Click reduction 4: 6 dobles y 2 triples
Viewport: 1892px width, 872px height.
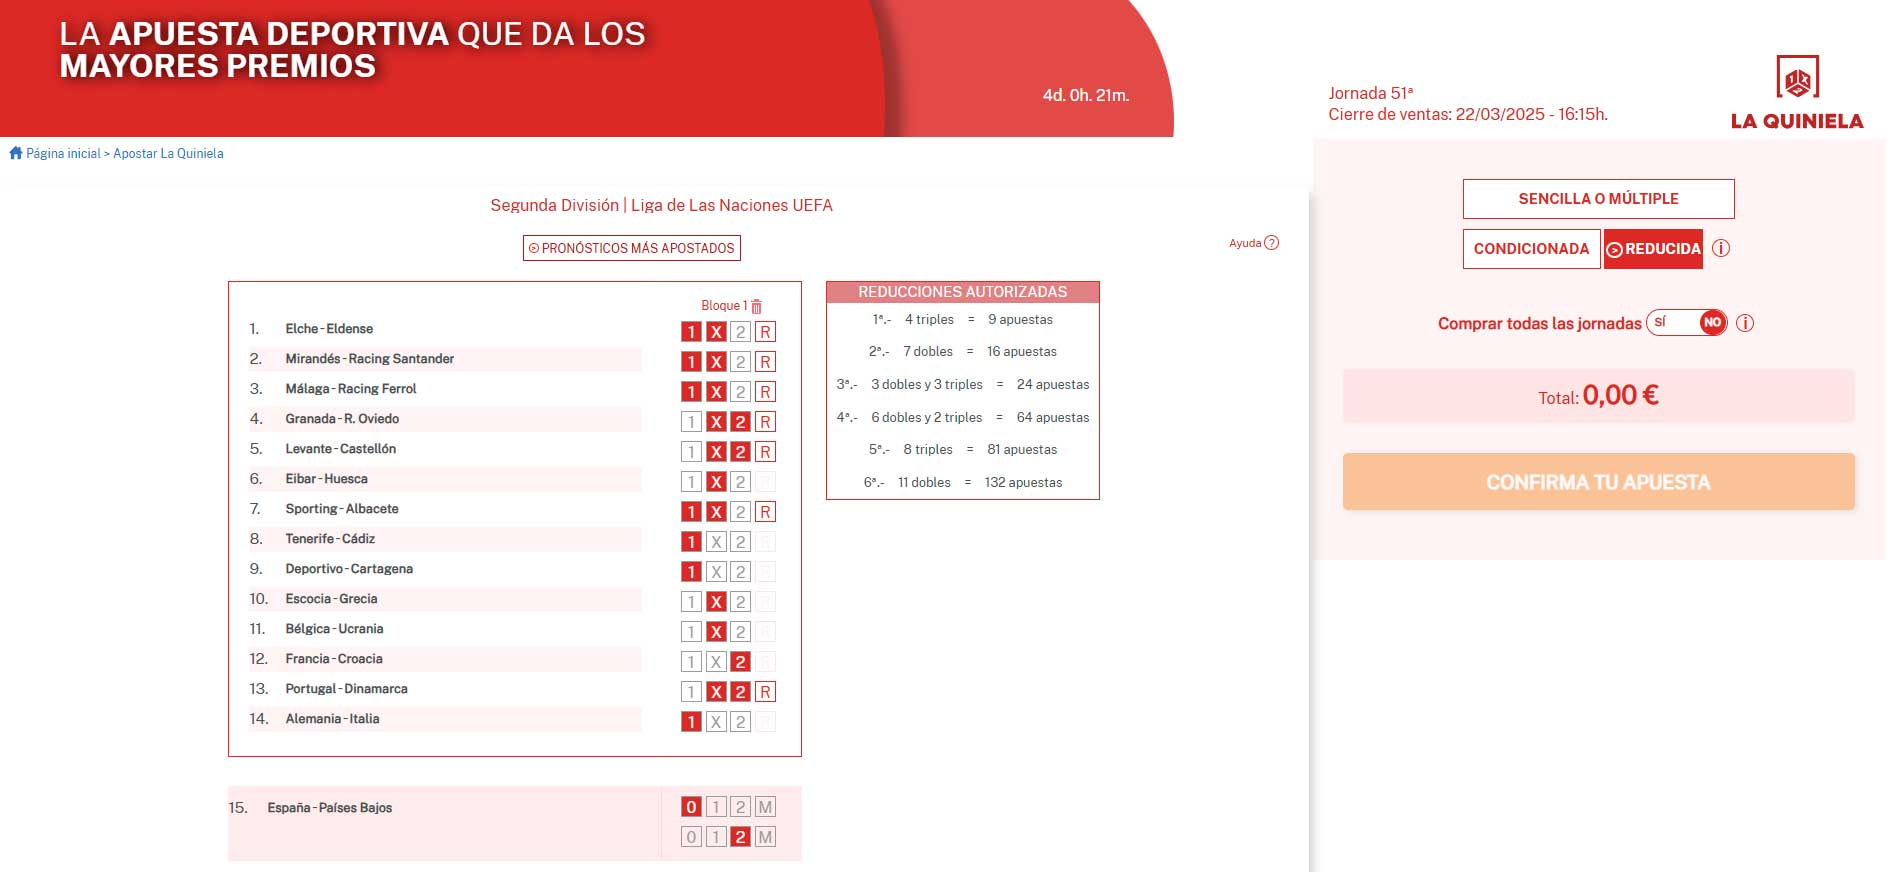point(962,418)
